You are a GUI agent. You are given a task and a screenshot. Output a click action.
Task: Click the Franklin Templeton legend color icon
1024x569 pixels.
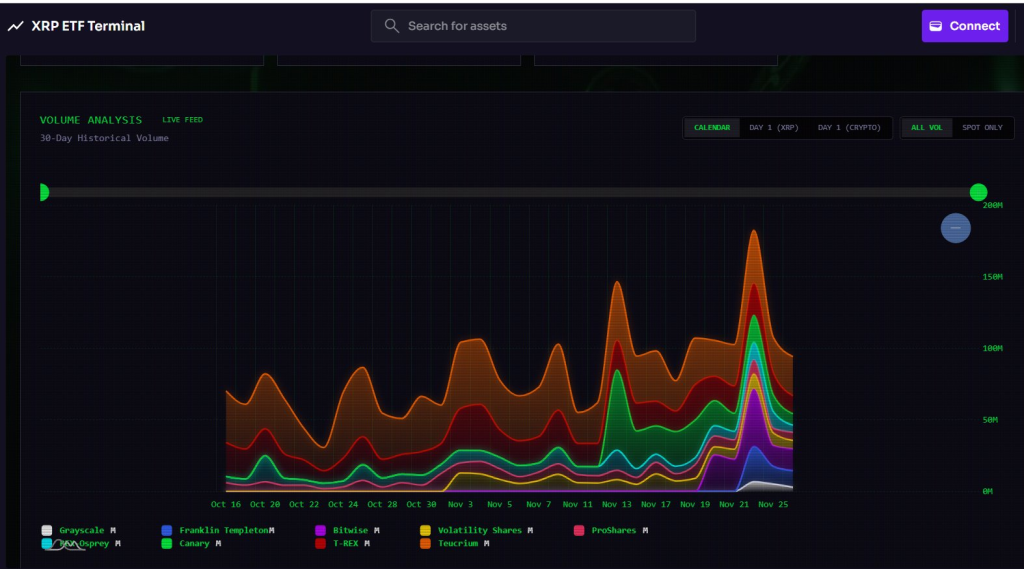pyautogui.click(x=167, y=530)
